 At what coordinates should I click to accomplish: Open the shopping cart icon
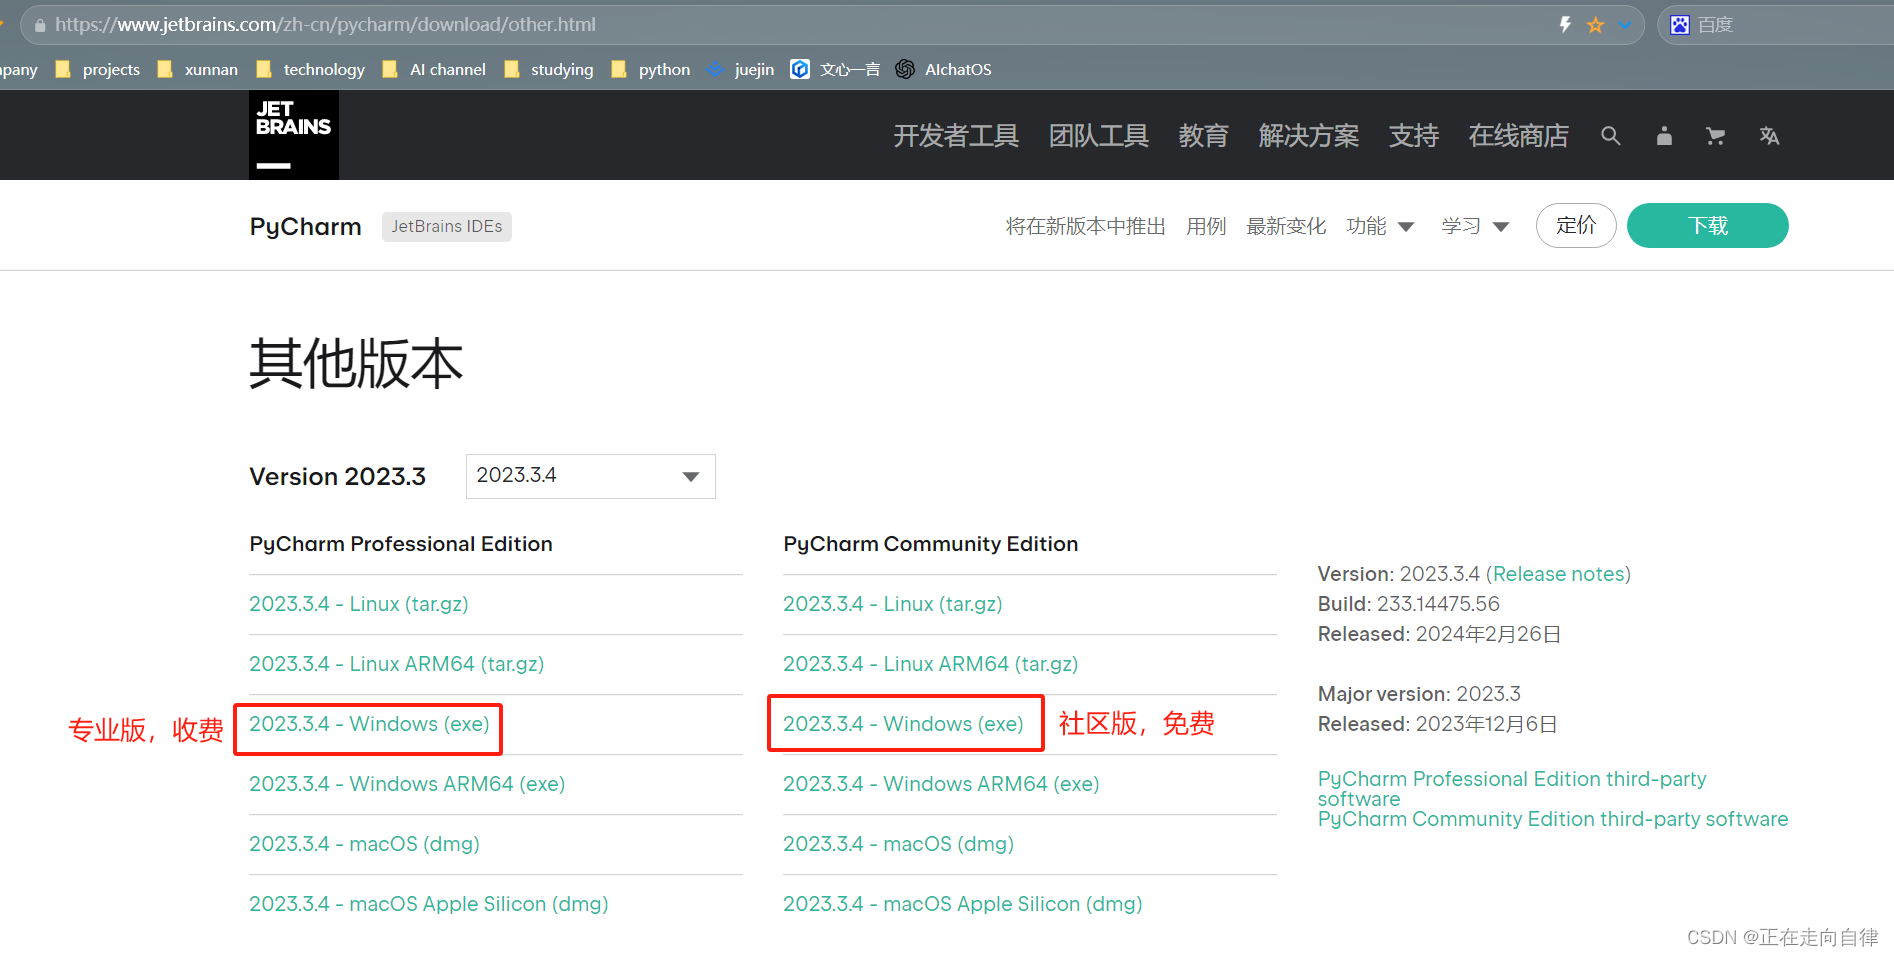(1715, 136)
